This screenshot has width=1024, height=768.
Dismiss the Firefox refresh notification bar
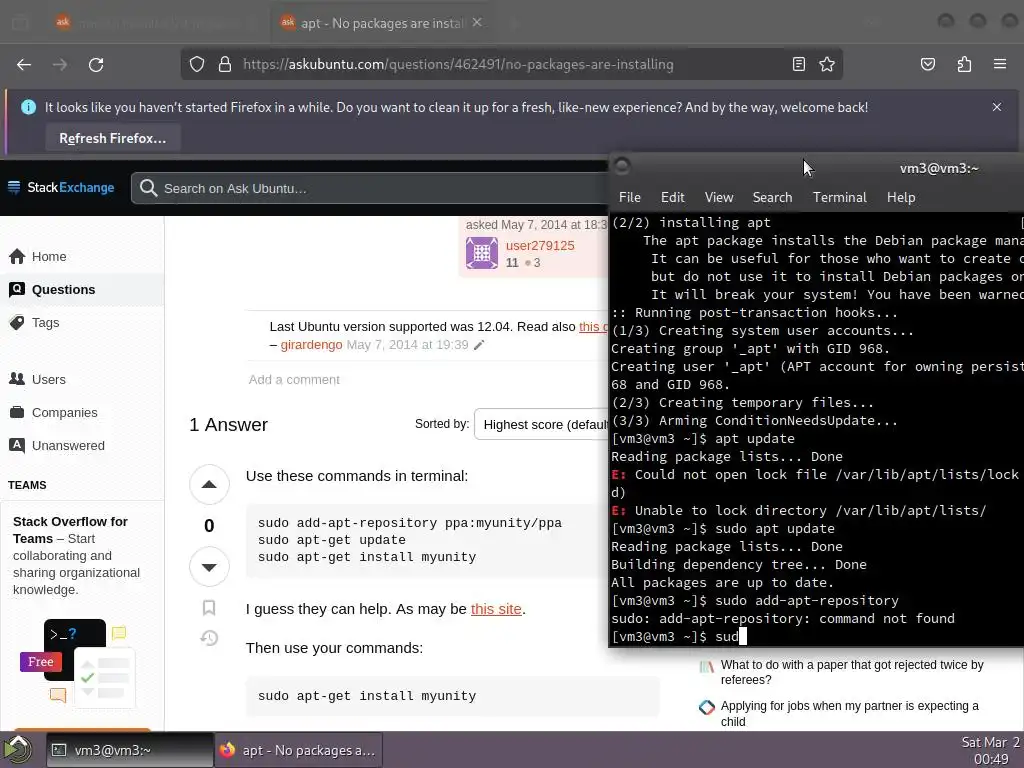997,107
